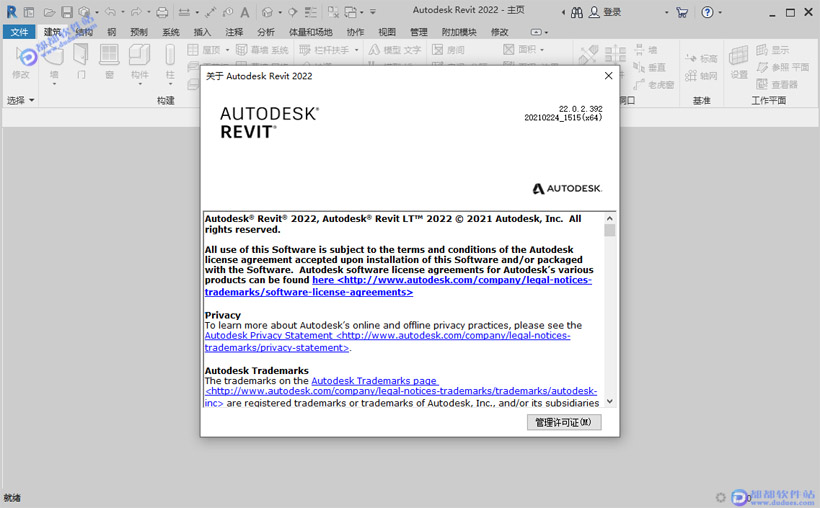820x508 pixels.
Task: Click the work plane Set (设置) tool
Action: 738,62
